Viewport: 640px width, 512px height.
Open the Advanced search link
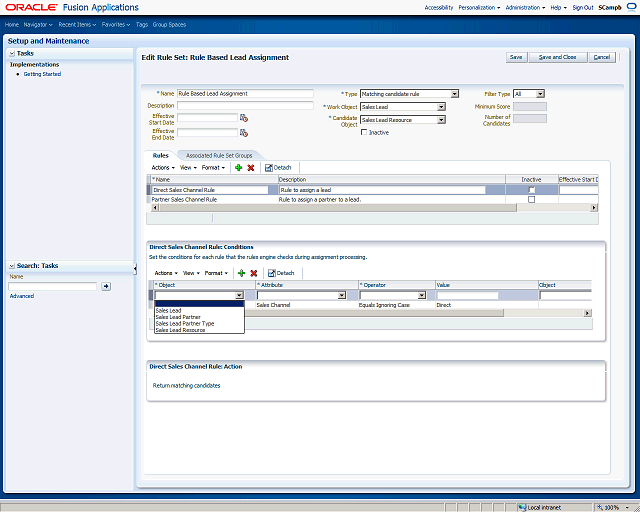(22, 296)
